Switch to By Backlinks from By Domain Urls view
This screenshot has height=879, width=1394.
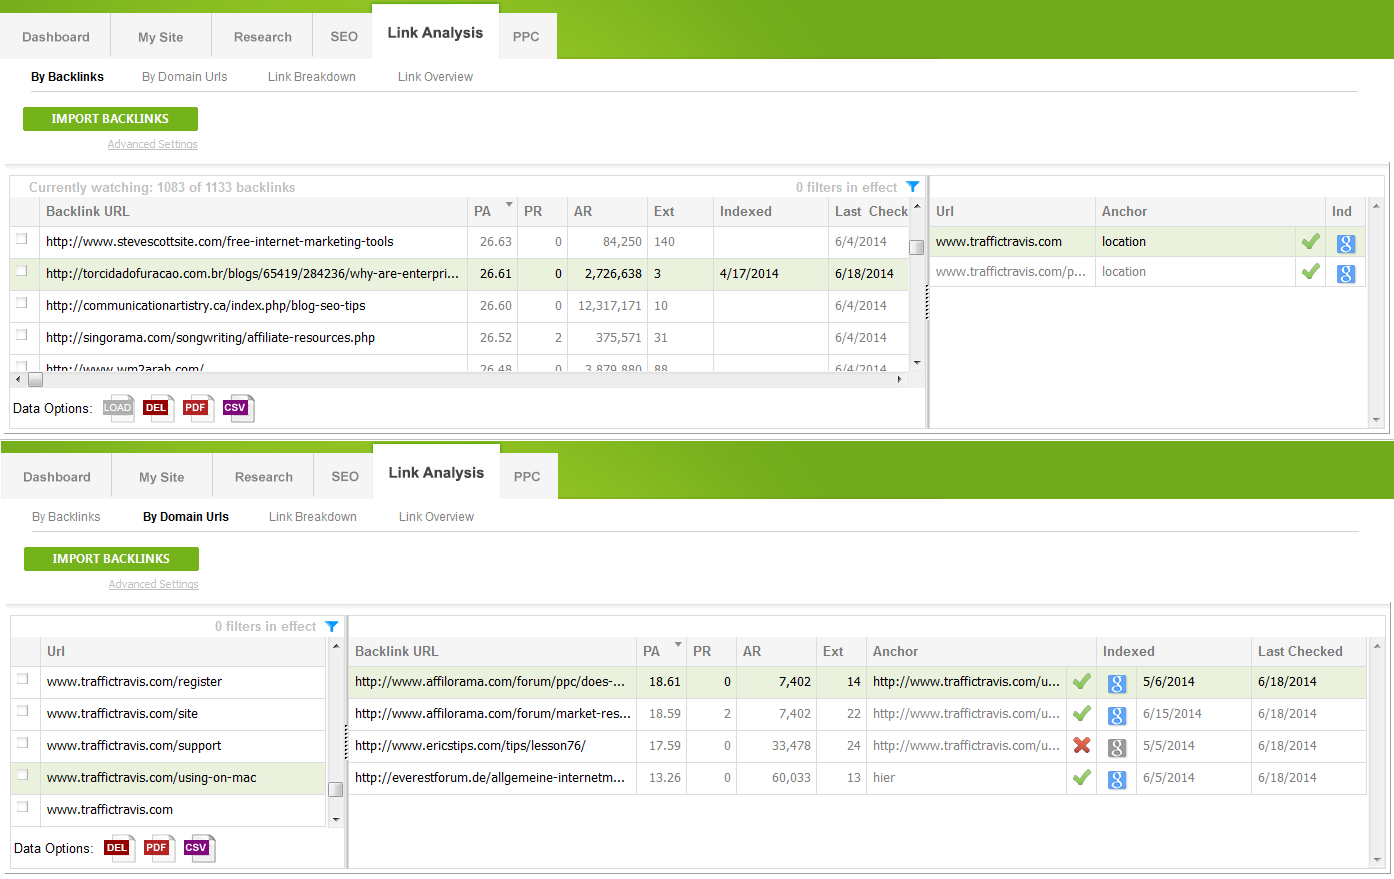click(66, 517)
